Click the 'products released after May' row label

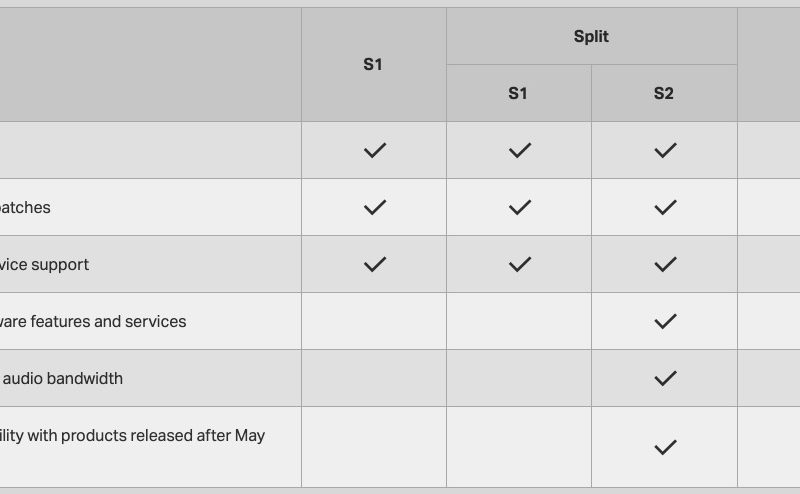pyautogui.click(x=132, y=436)
